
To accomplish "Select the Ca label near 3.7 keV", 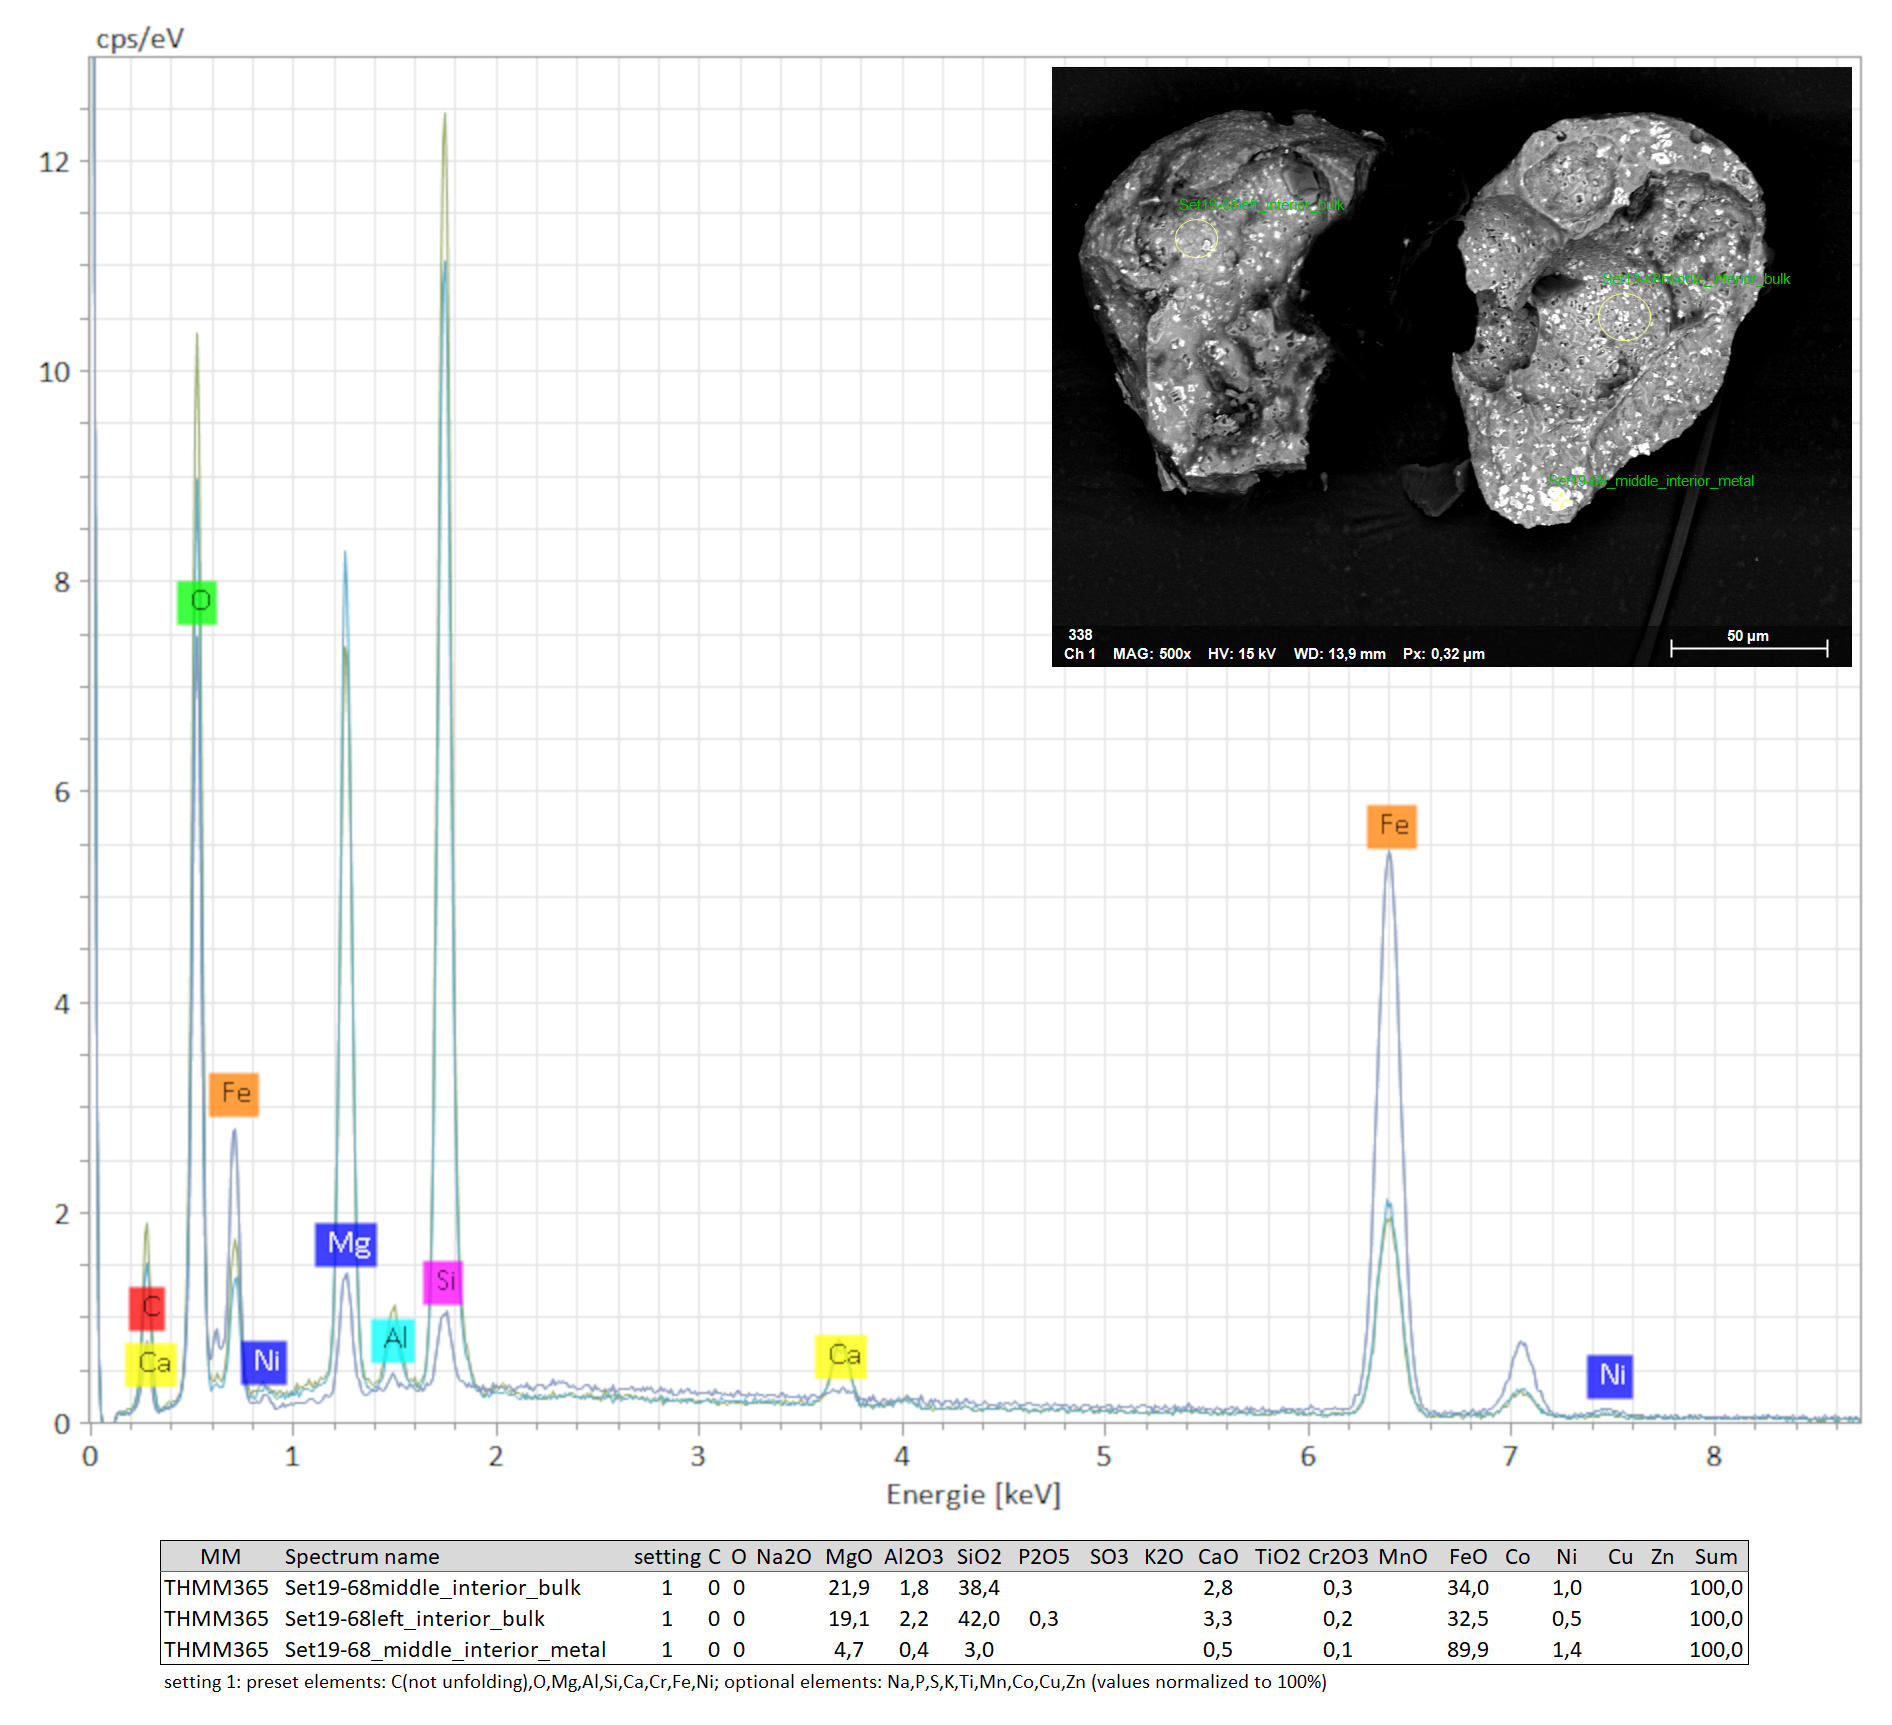I will click(x=841, y=1356).
